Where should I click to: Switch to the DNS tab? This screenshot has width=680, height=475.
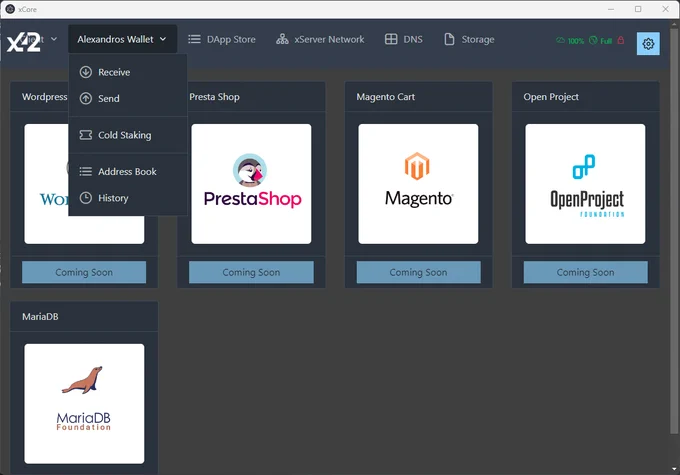pos(403,39)
